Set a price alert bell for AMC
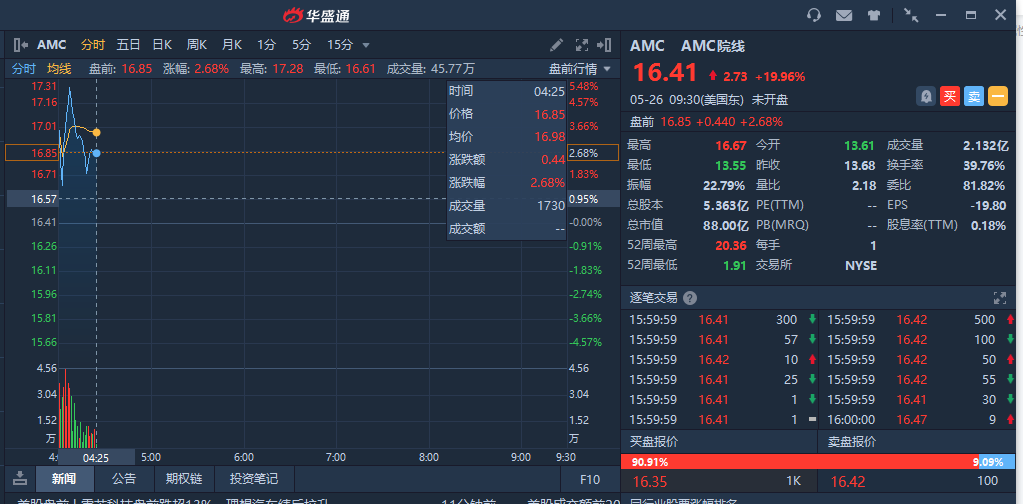This screenshot has height=504, width=1023. [x=927, y=96]
